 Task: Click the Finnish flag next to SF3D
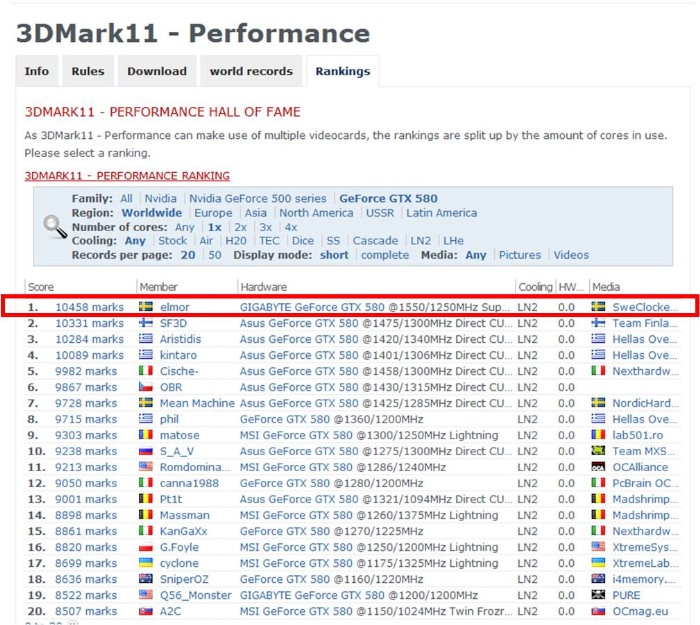pos(146,323)
